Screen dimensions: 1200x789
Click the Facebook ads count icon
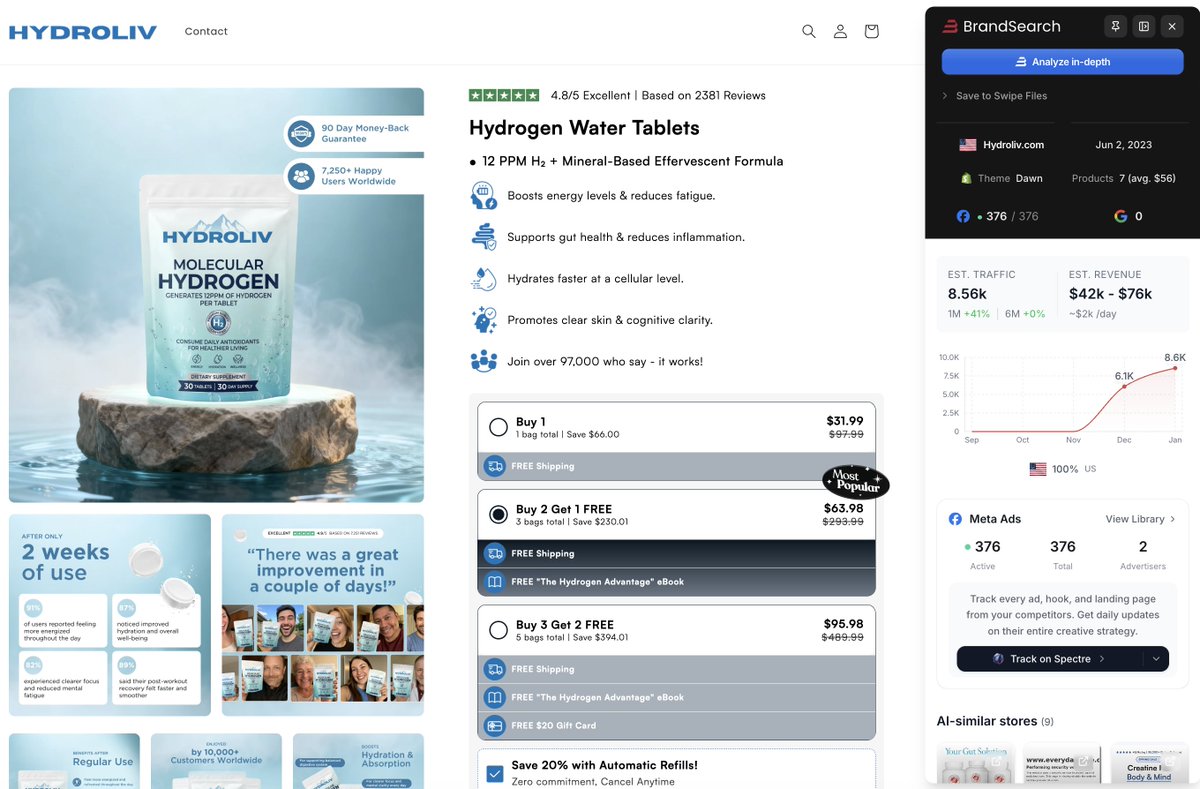click(x=964, y=216)
